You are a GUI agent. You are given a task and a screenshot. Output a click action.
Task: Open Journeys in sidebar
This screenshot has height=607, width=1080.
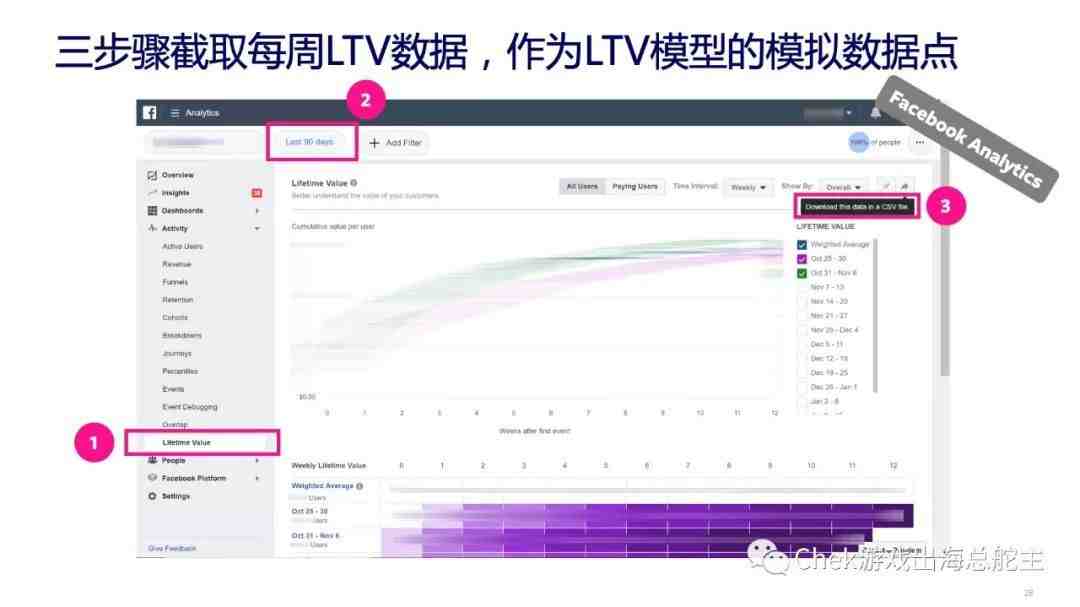[x=177, y=353]
